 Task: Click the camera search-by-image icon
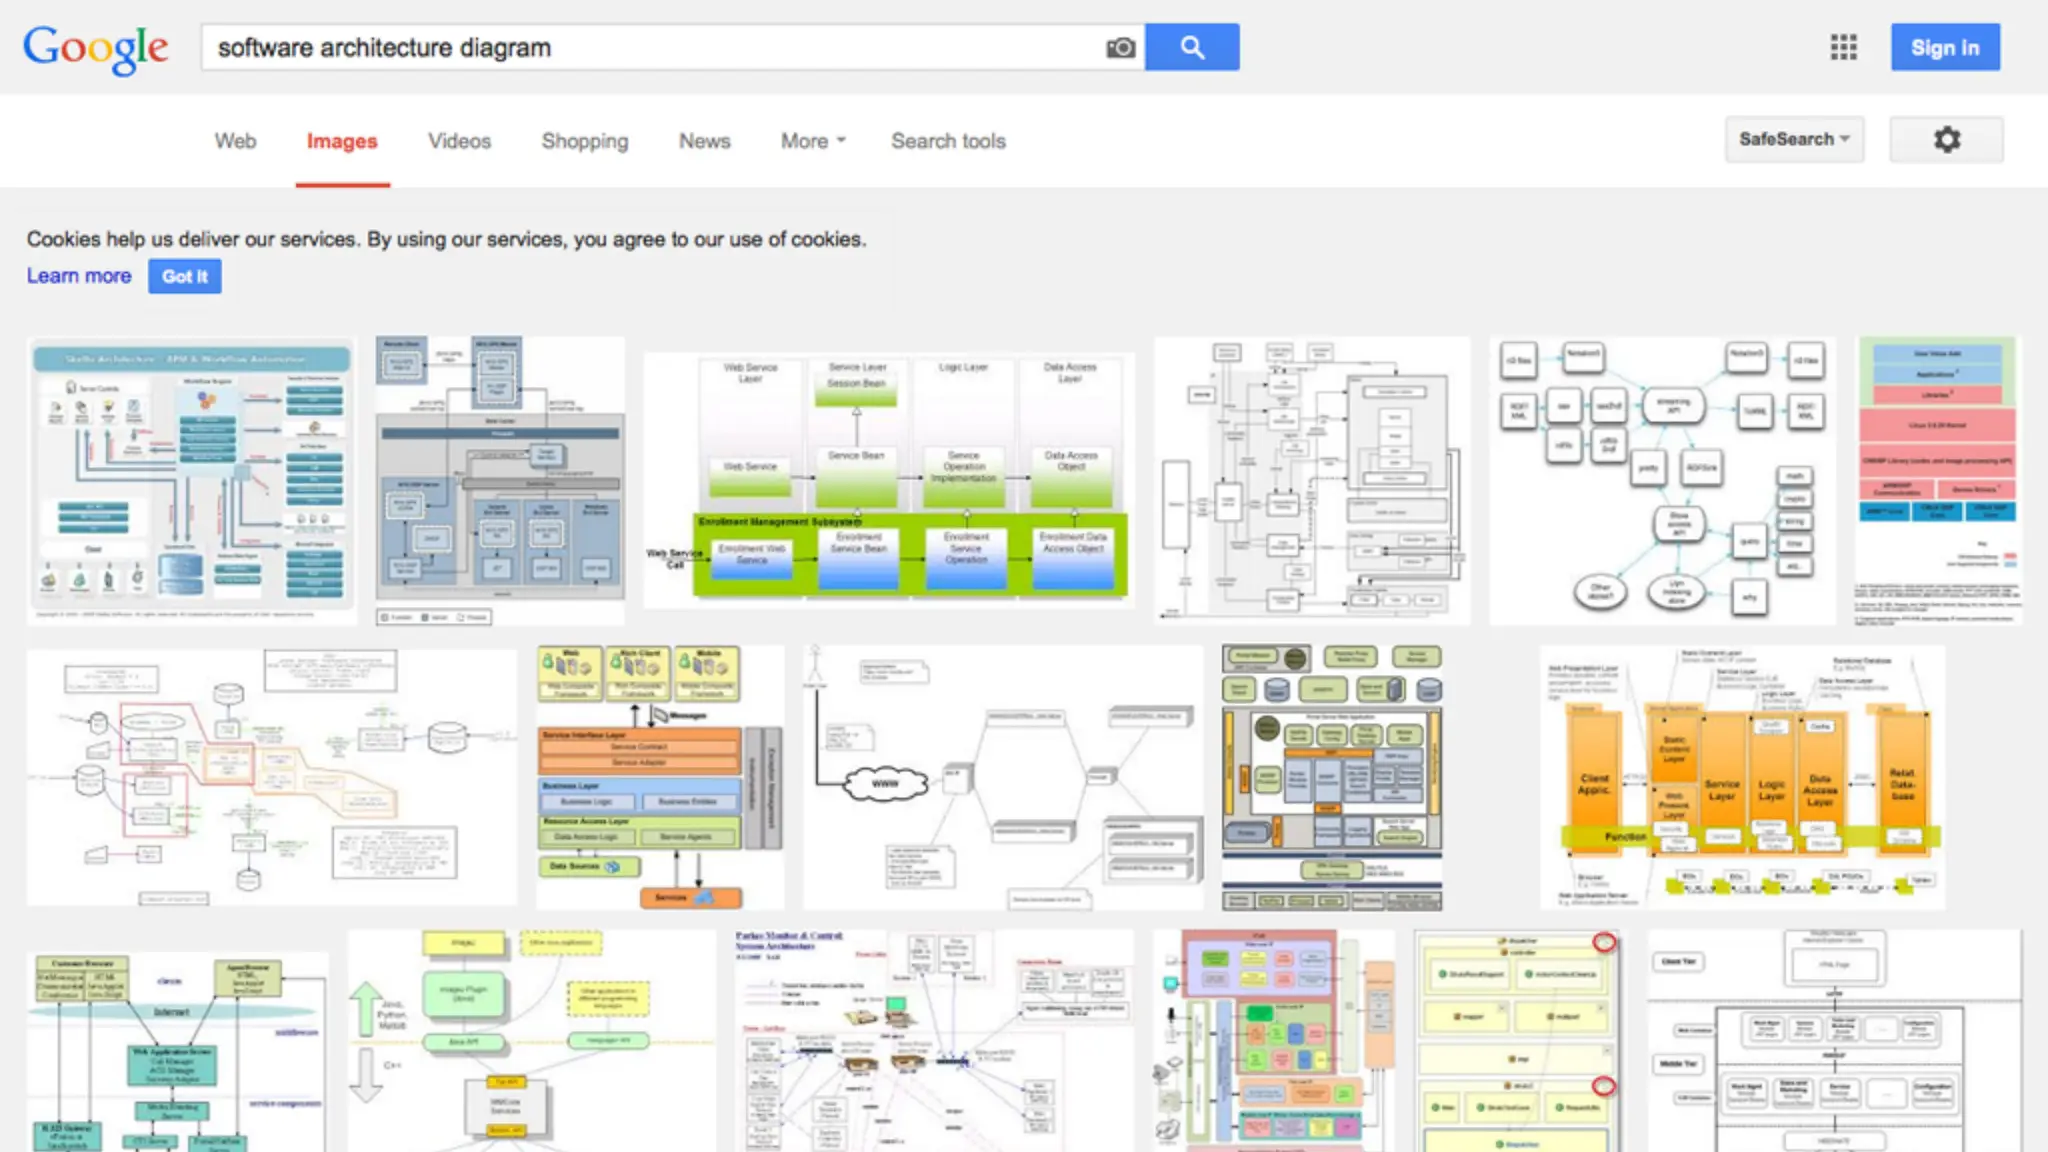point(1120,47)
